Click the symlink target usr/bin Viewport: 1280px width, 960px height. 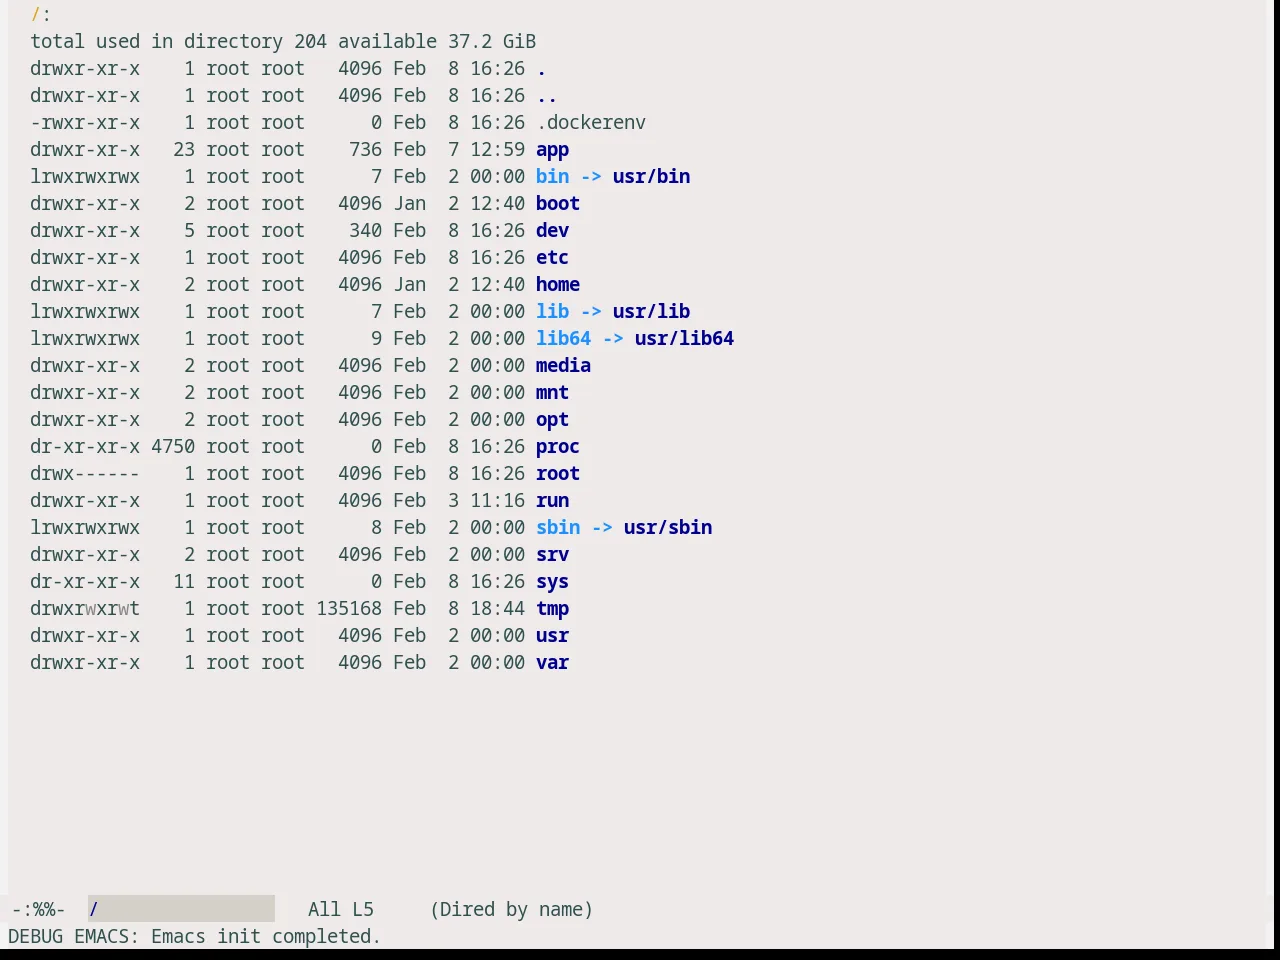click(651, 177)
